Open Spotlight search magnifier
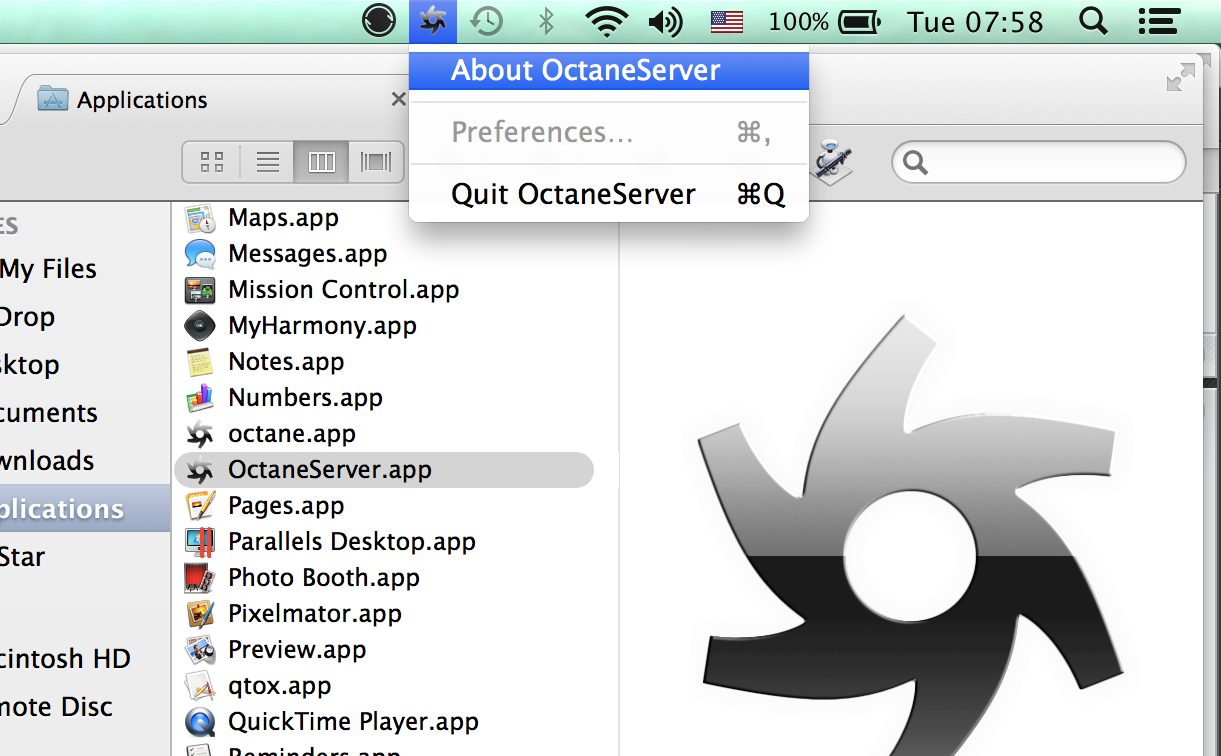Image resolution: width=1221 pixels, height=756 pixels. click(1095, 21)
